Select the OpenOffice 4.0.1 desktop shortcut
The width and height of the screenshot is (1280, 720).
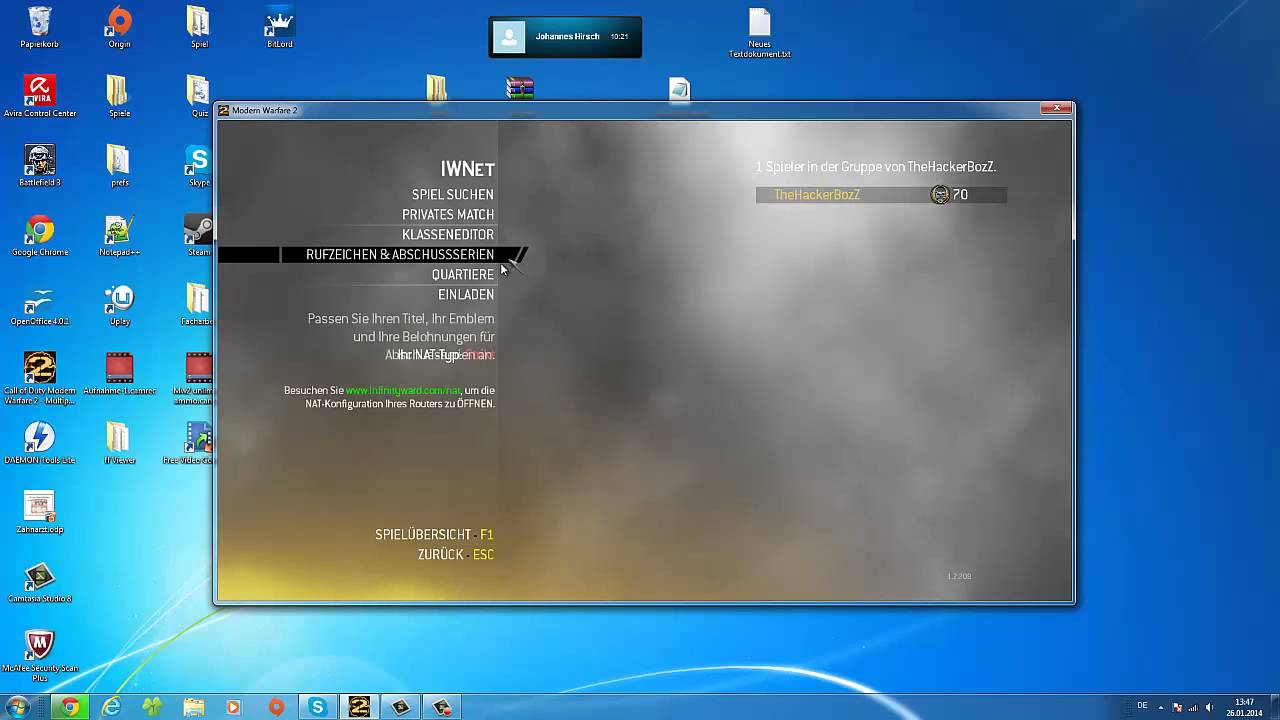tap(40, 304)
